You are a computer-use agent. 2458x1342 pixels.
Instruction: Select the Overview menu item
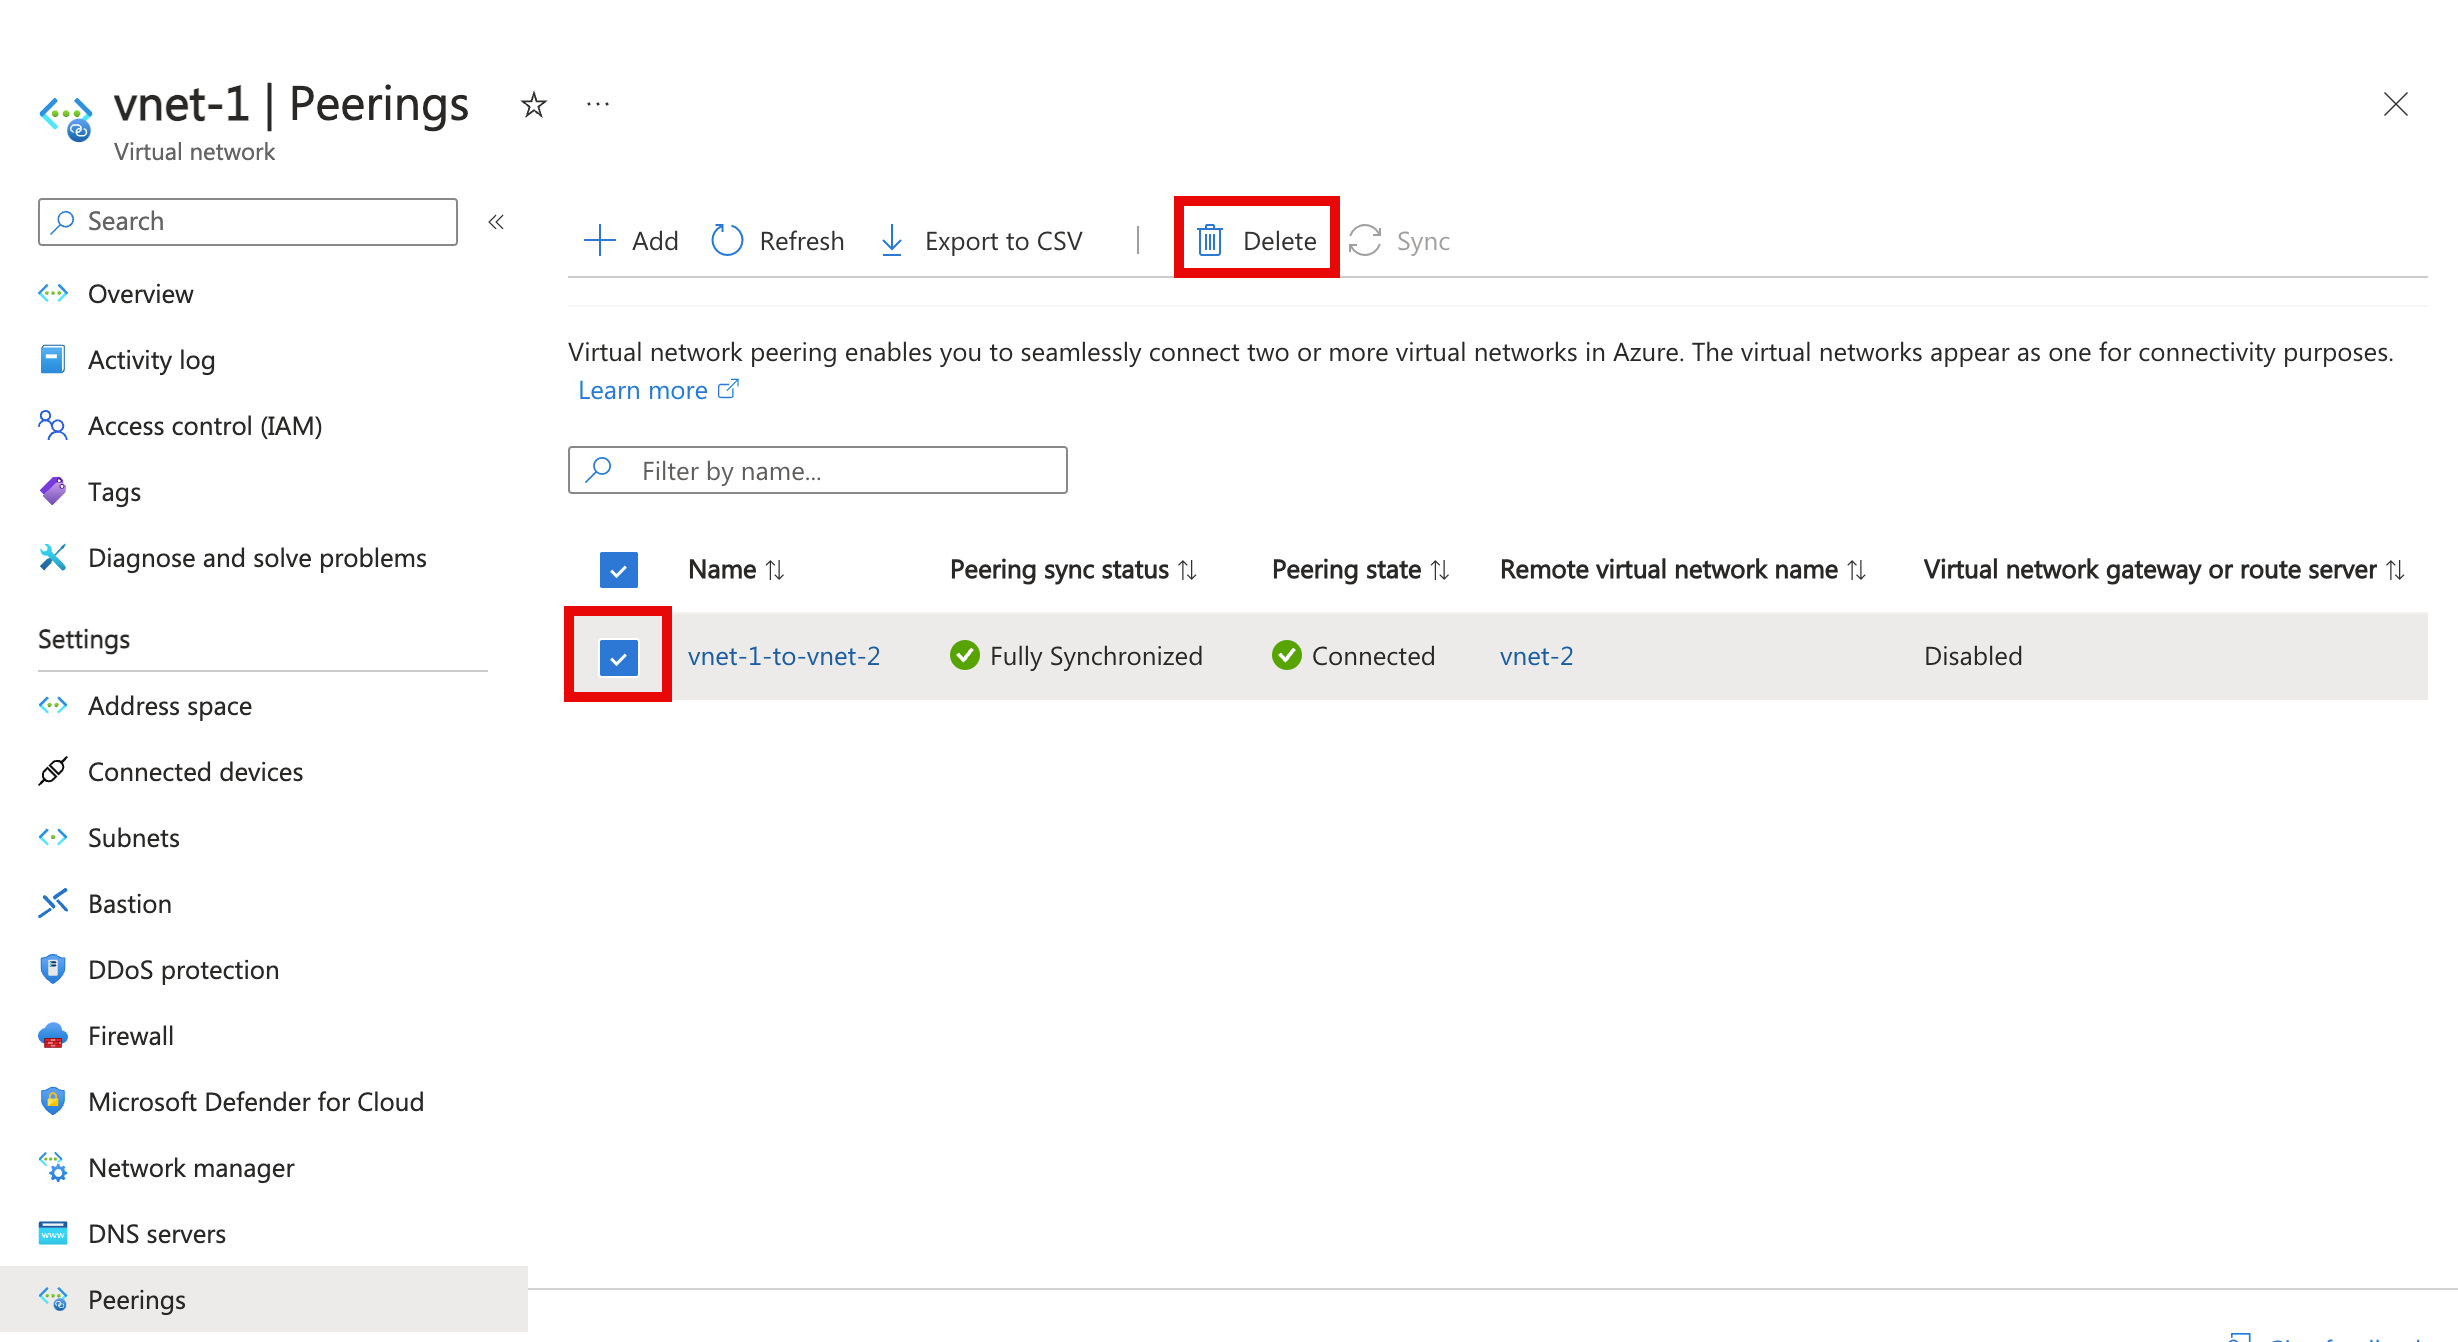pos(139,294)
